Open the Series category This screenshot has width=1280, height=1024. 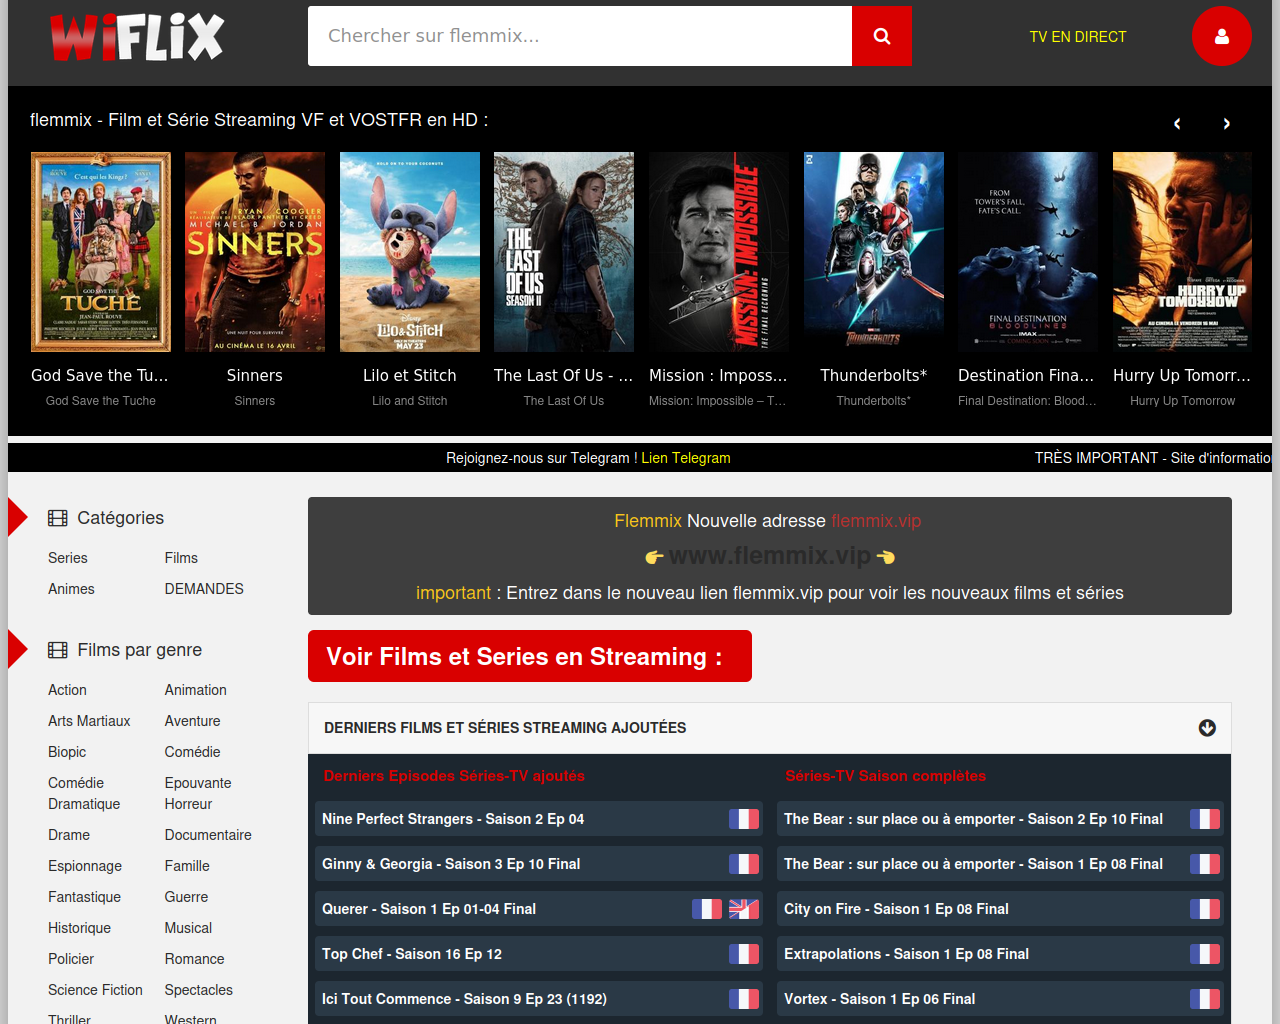[68, 558]
